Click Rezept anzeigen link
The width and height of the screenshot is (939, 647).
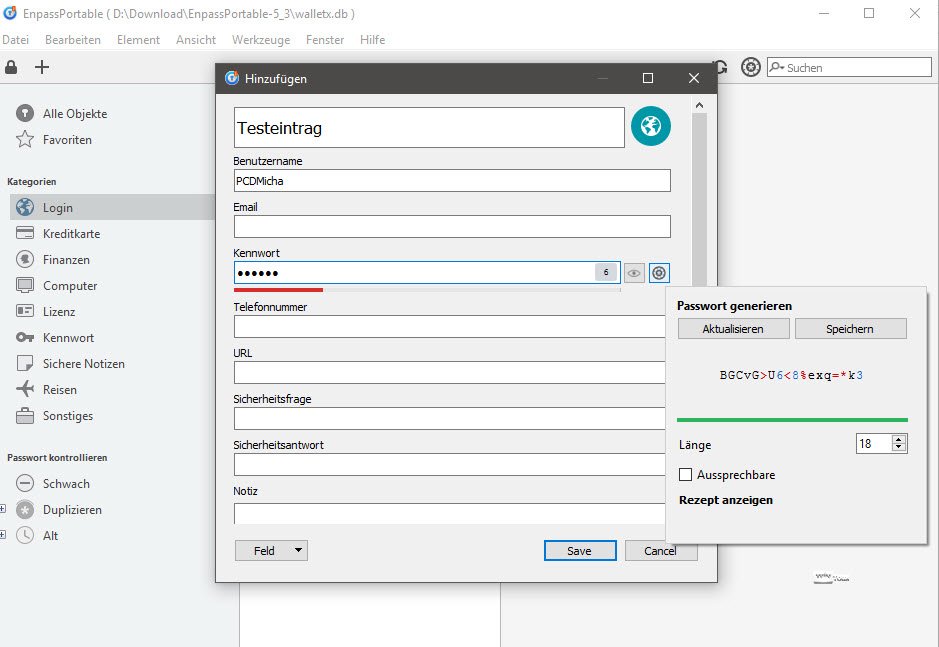(x=726, y=500)
